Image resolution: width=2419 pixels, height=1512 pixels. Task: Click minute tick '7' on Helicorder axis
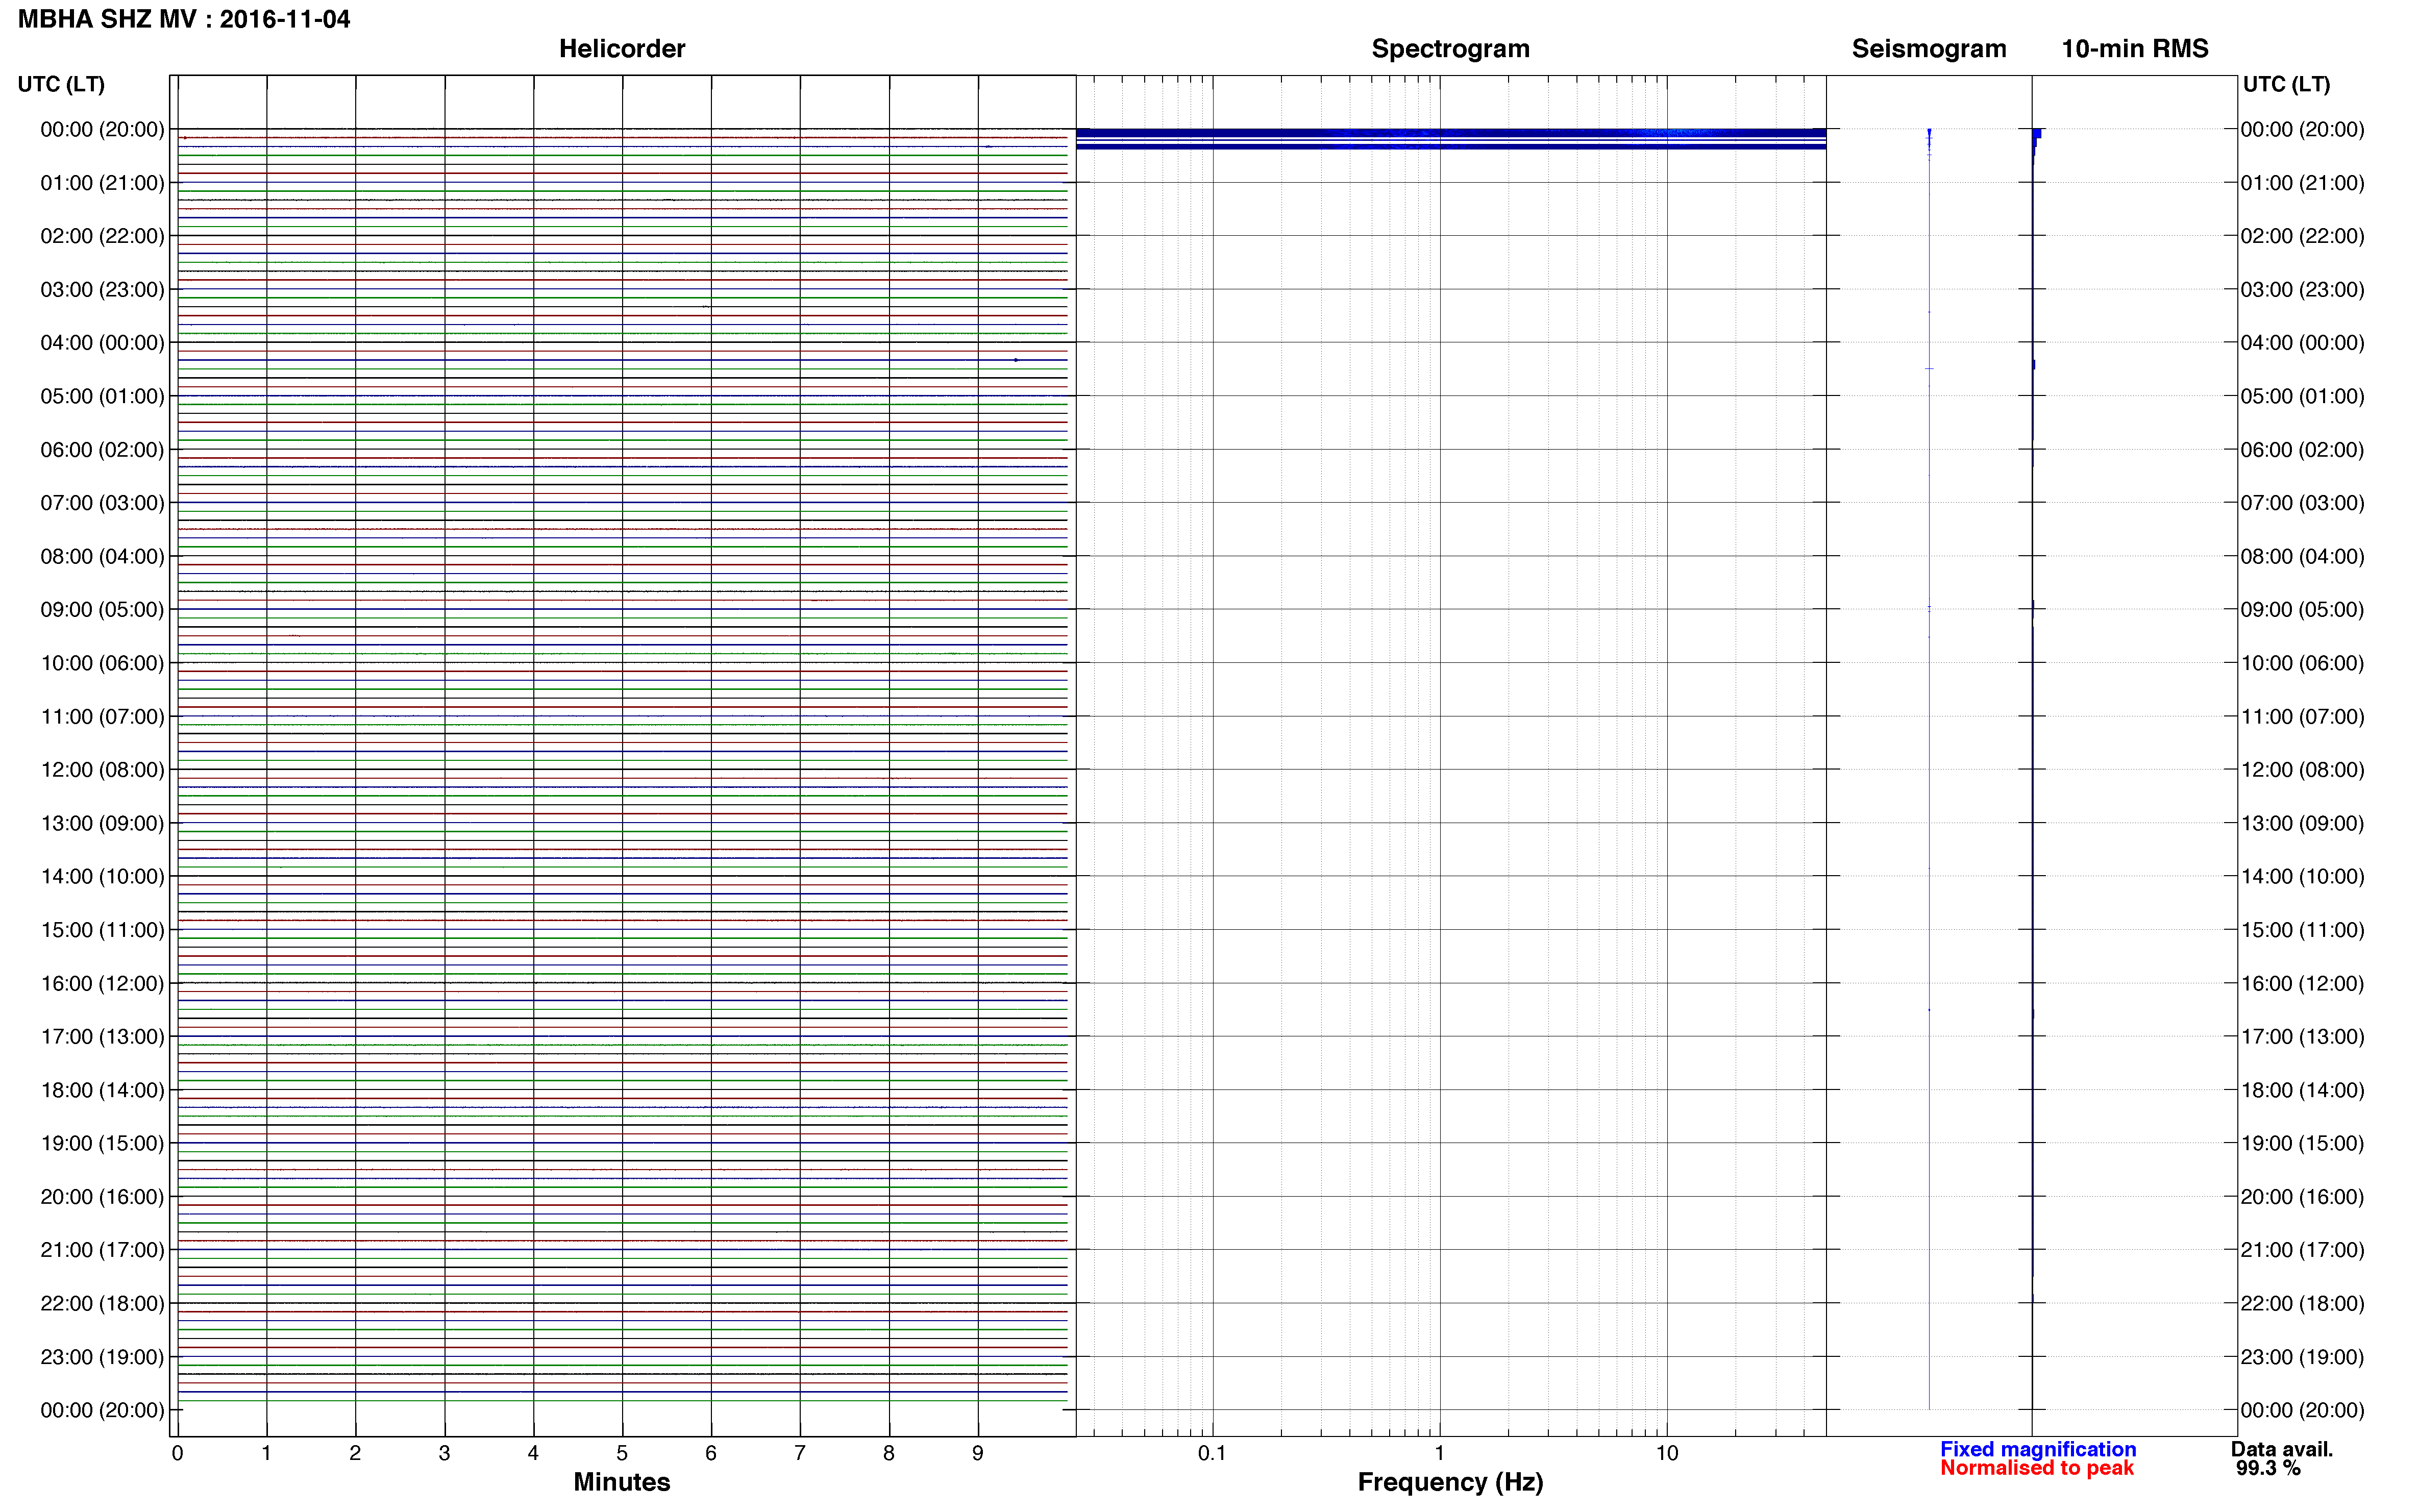coord(800,1453)
